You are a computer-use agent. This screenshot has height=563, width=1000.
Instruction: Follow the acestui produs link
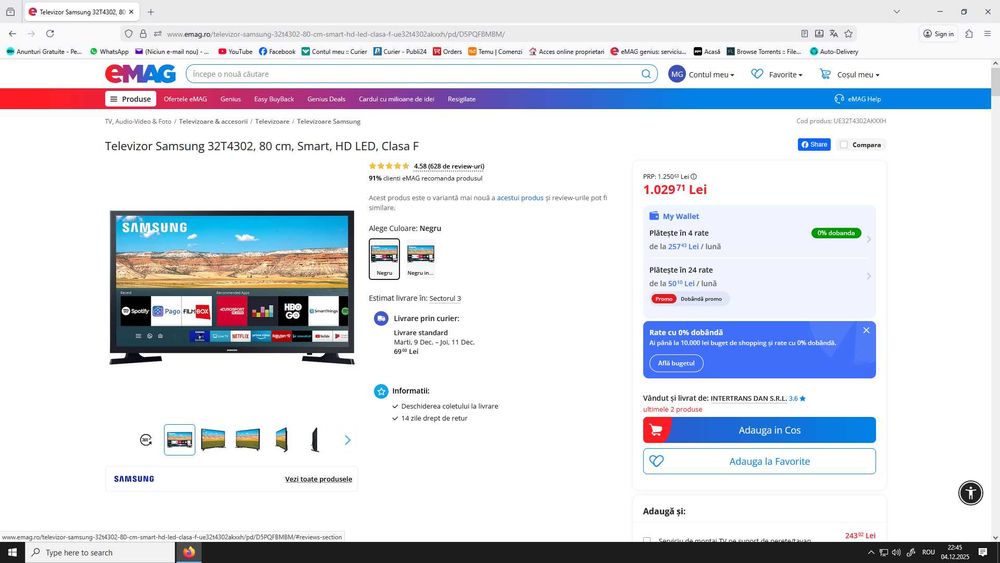[x=520, y=198]
